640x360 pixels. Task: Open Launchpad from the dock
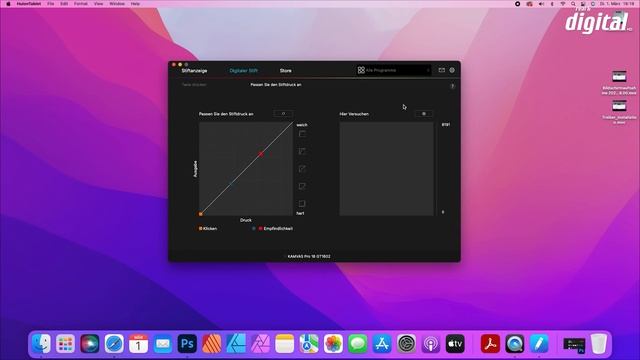[65, 344]
